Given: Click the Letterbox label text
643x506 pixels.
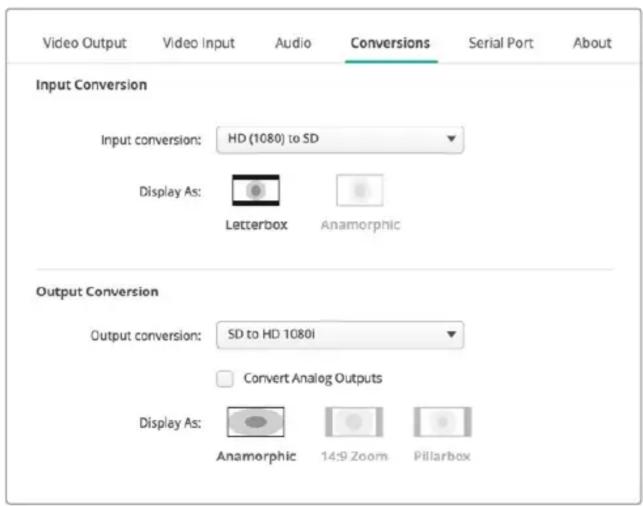Looking at the screenshot, I should (x=256, y=225).
